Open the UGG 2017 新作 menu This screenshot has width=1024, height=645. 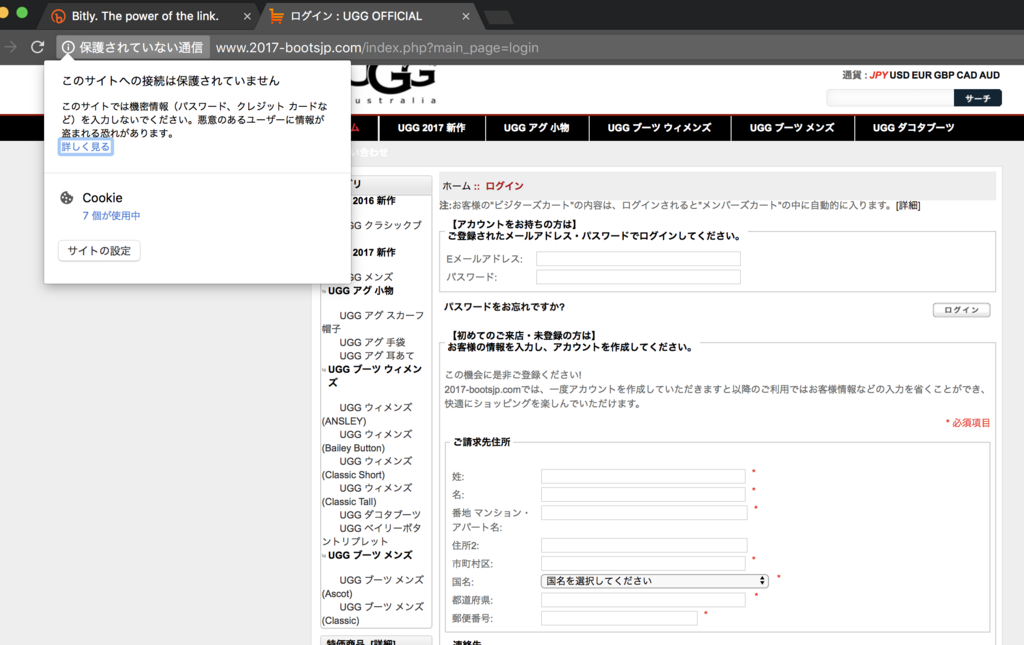(x=432, y=128)
